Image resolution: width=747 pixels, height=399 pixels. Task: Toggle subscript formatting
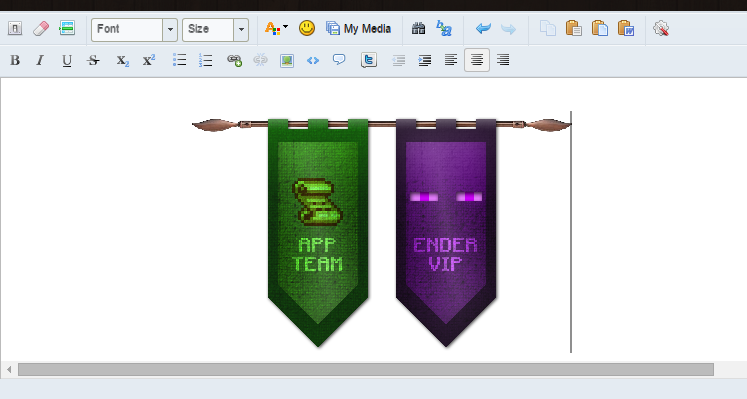[122, 60]
